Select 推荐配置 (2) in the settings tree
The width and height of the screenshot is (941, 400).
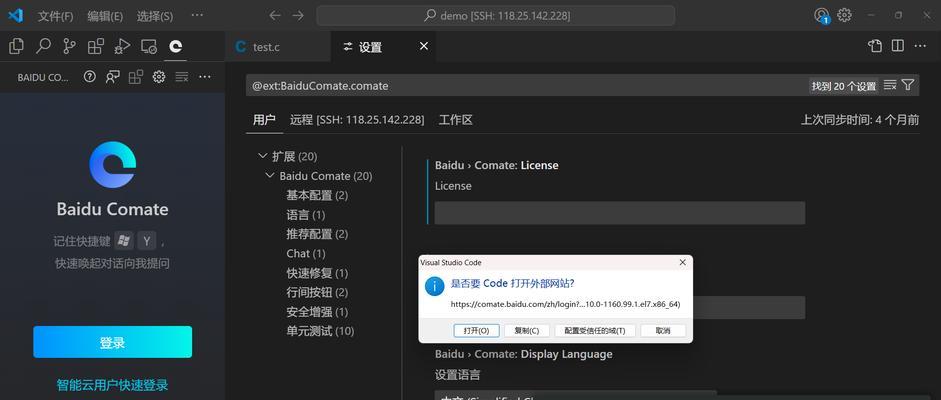(317, 234)
